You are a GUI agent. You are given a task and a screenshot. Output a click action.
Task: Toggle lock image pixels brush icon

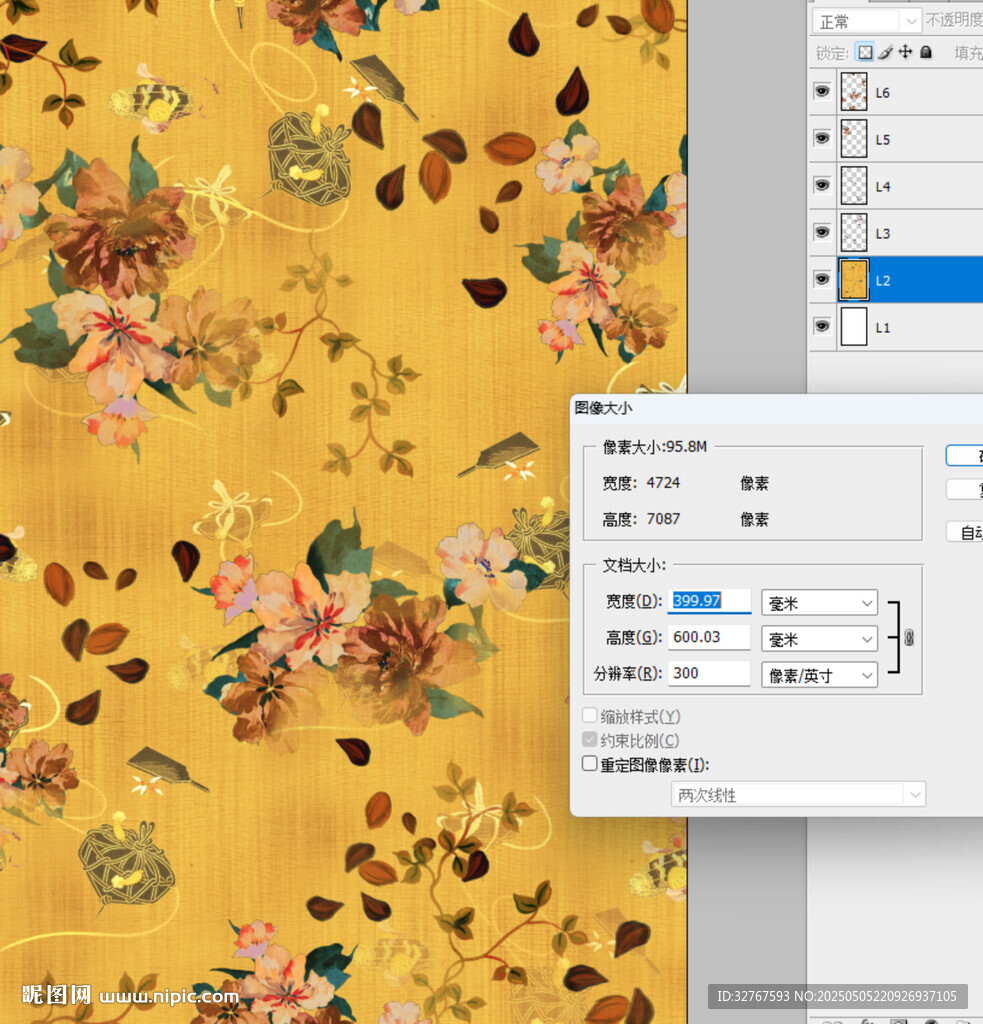coord(886,52)
